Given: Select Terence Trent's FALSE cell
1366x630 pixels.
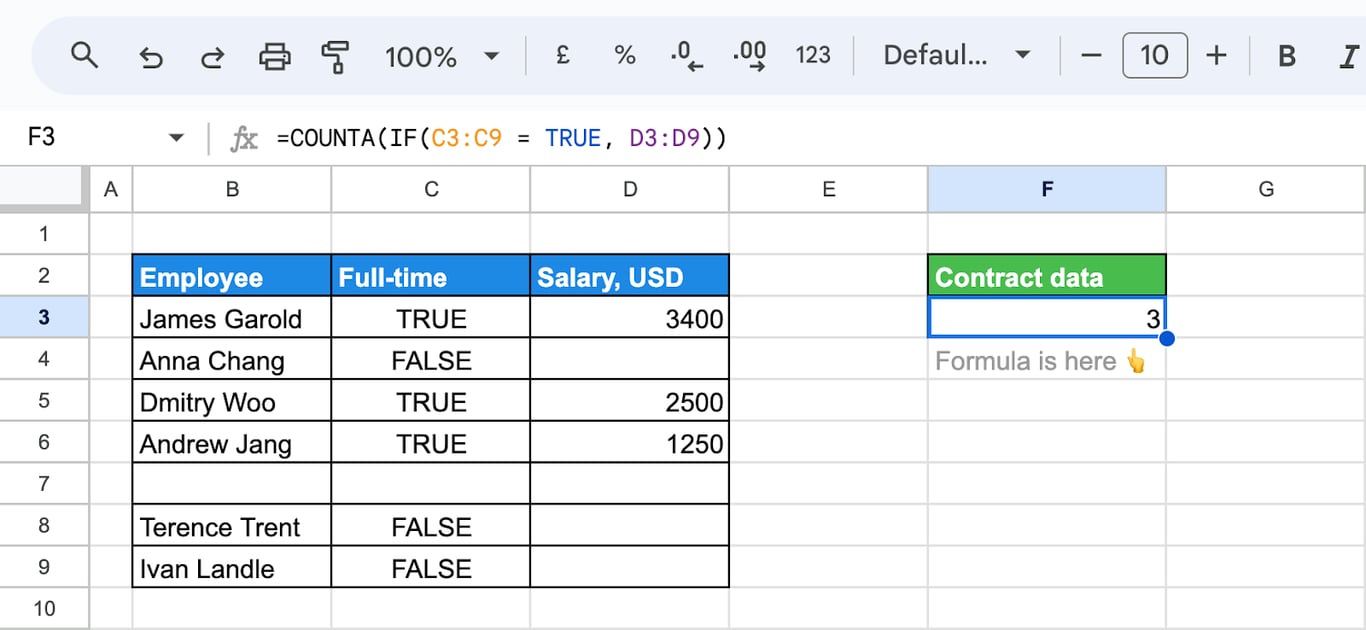Looking at the screenshot, I should [x=431, y=526].
